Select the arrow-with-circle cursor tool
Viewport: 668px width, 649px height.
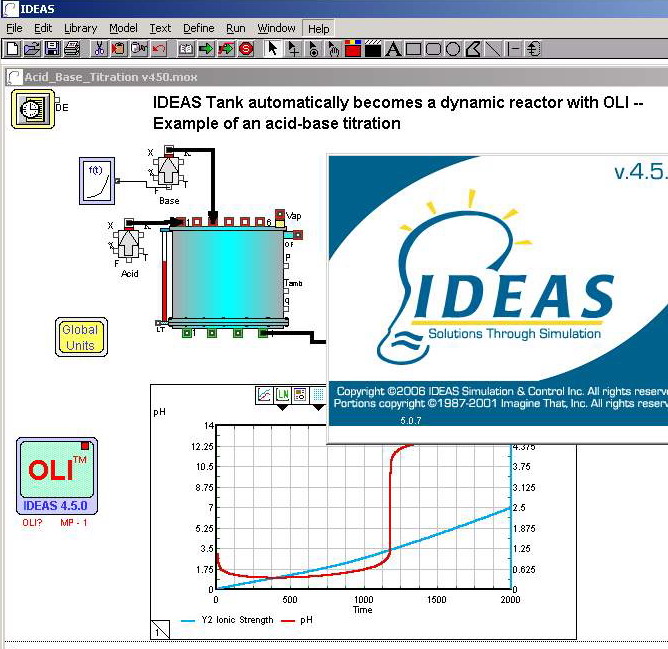313,49
